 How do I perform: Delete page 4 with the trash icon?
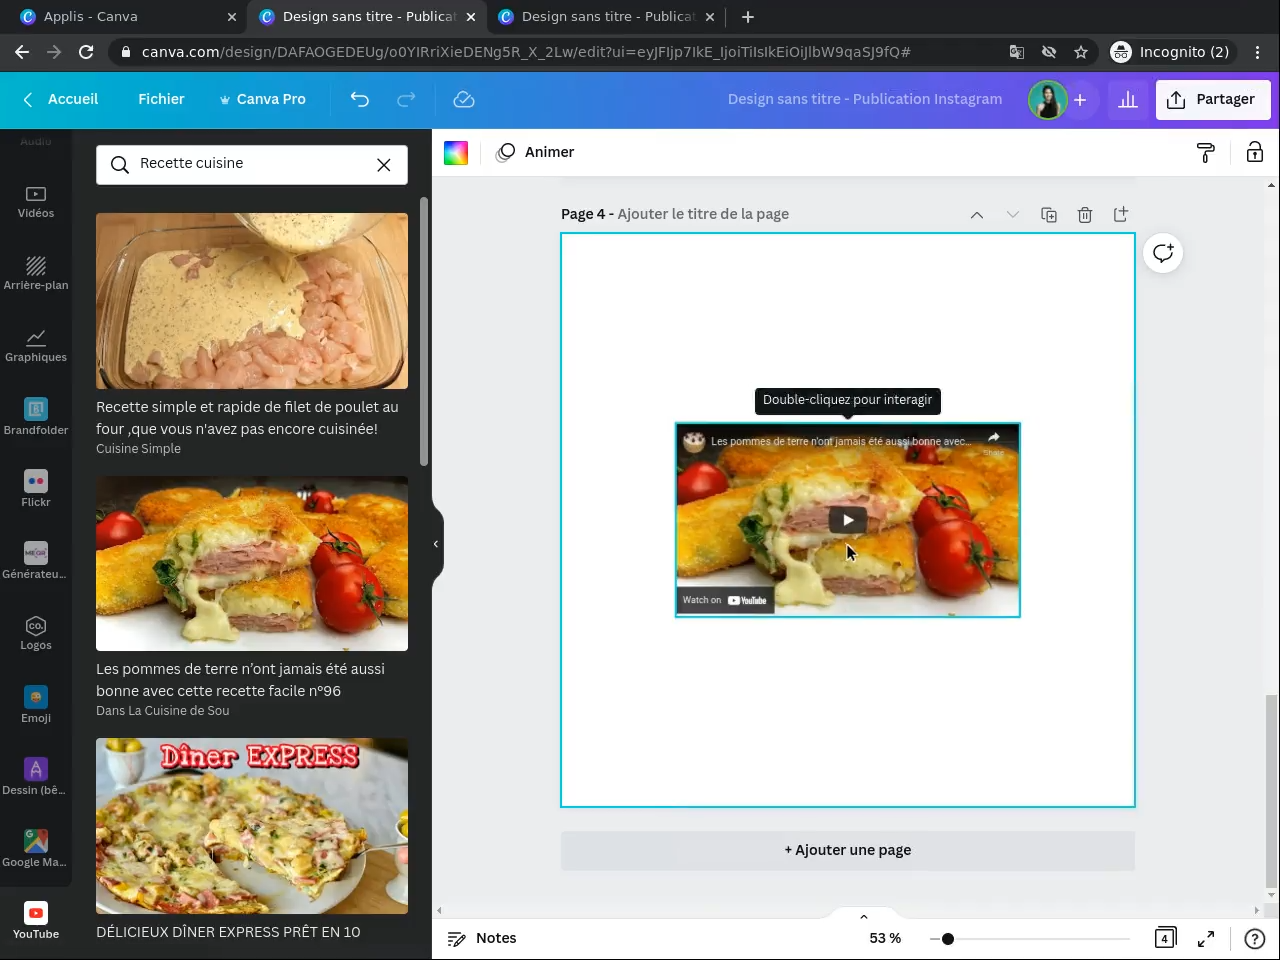(1085, 214)
